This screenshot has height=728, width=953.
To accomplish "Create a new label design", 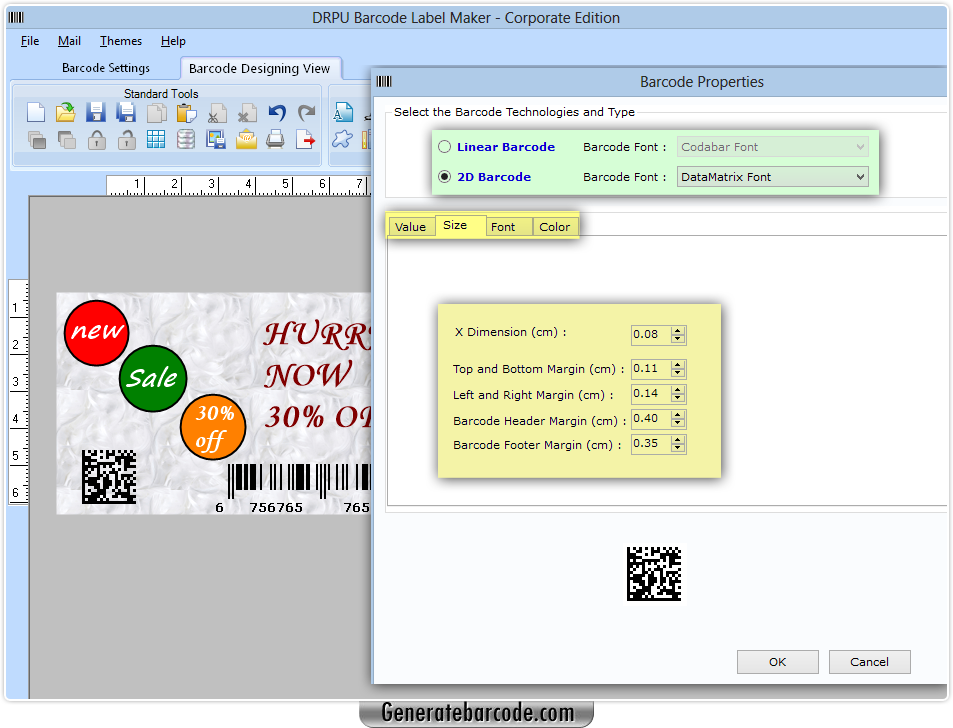I will point(35,112).
